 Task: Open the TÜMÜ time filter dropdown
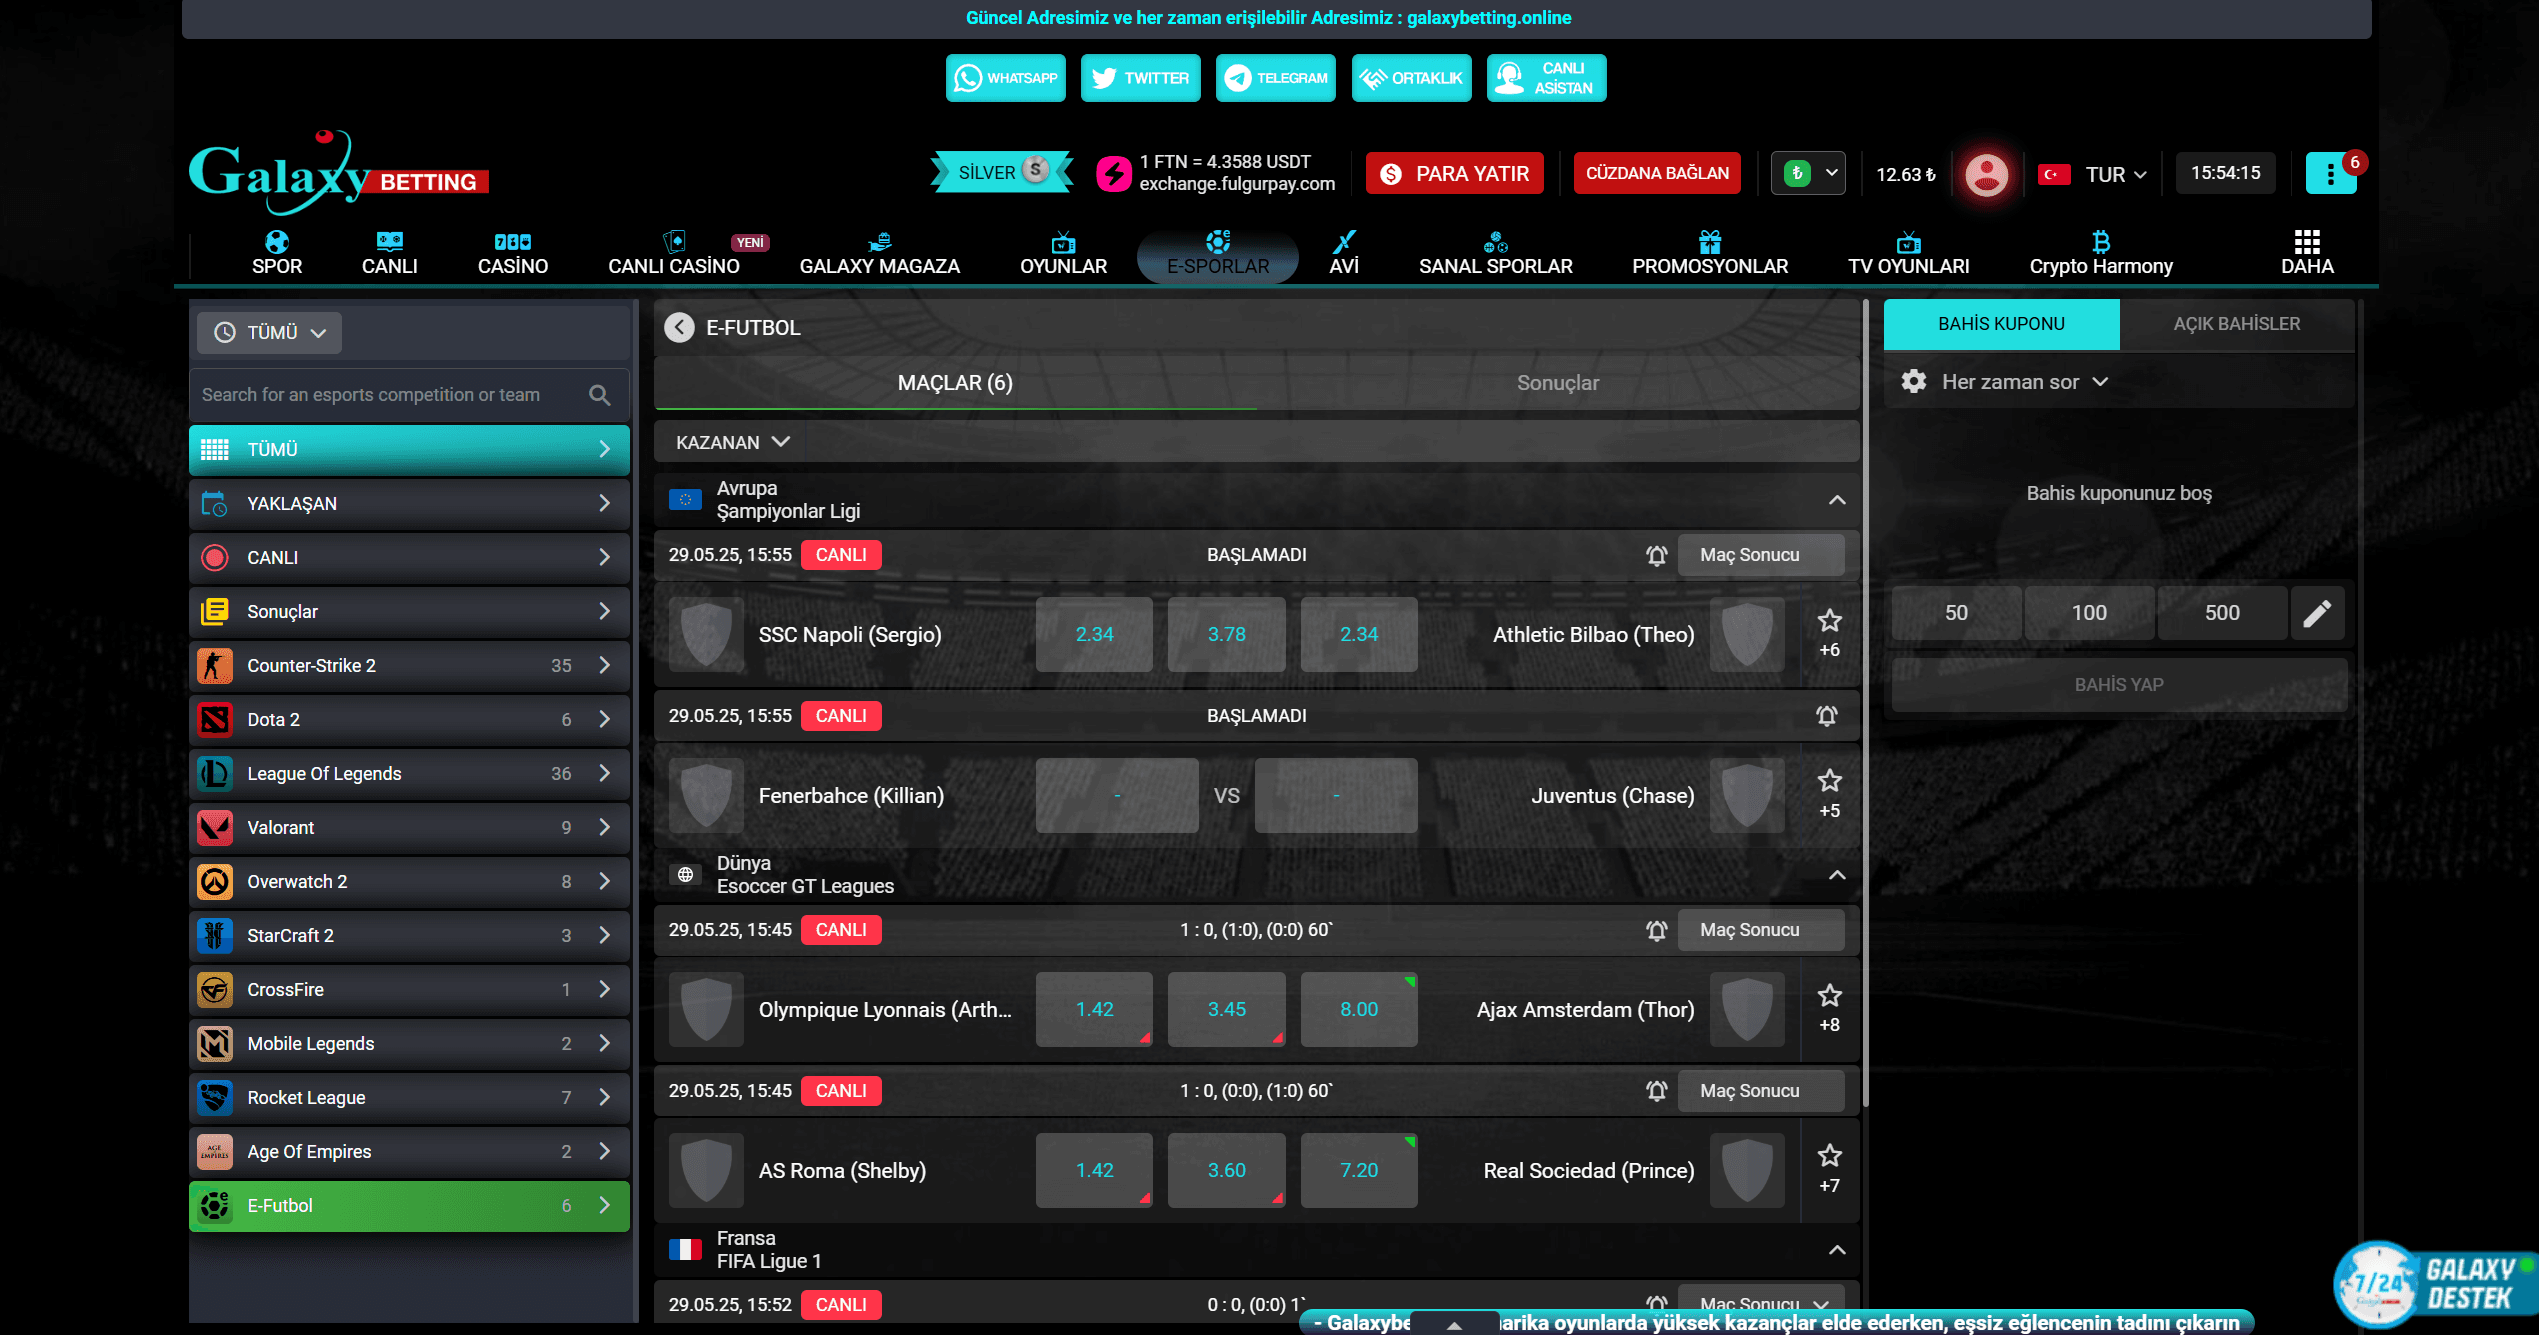coord(270,333)
